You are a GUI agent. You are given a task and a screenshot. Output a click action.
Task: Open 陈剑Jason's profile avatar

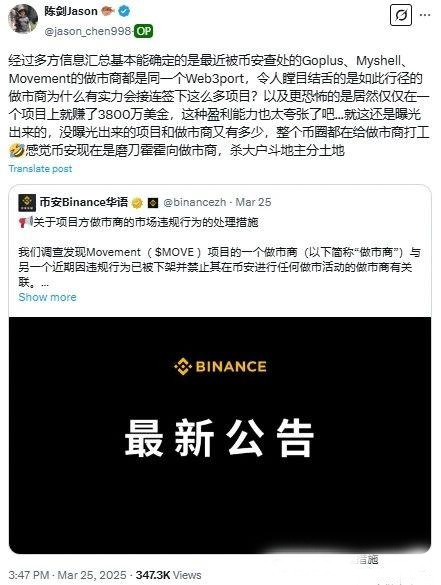tap(23, 19)
